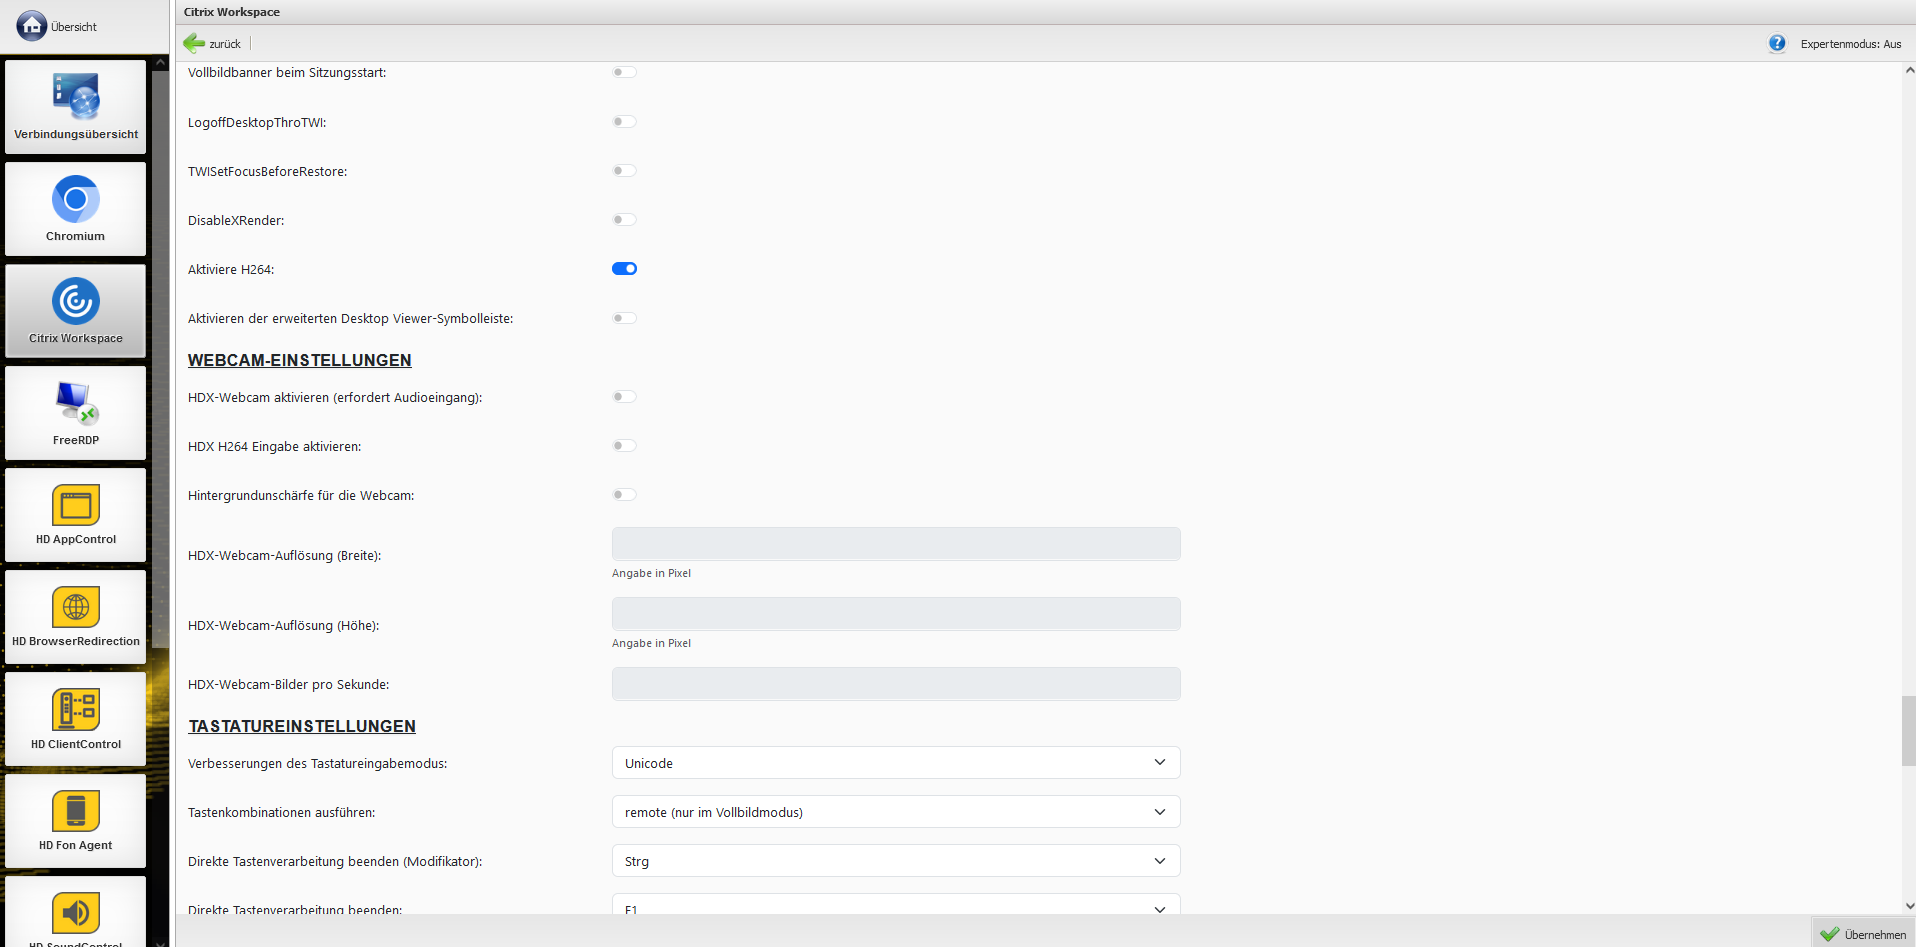1916x947 pixels.
Task: Open Verbindungsübersicht in sidebar
Action: coord(76,107)
